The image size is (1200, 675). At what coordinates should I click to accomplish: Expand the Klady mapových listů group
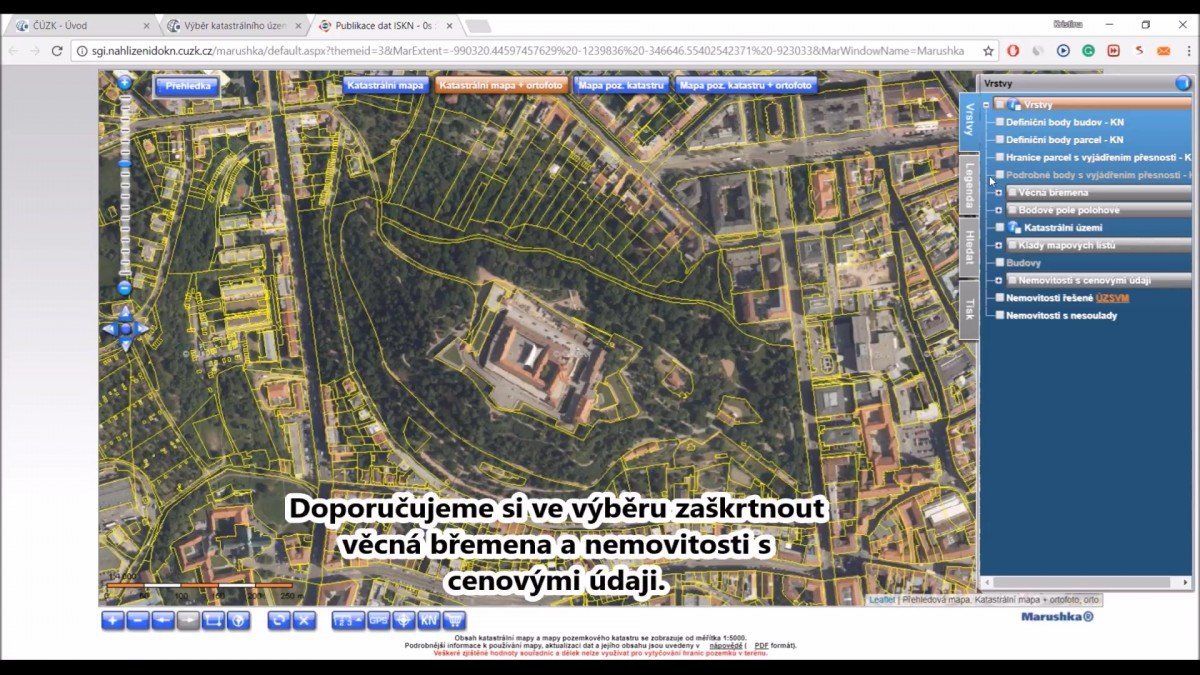click(x=998, y=245)
